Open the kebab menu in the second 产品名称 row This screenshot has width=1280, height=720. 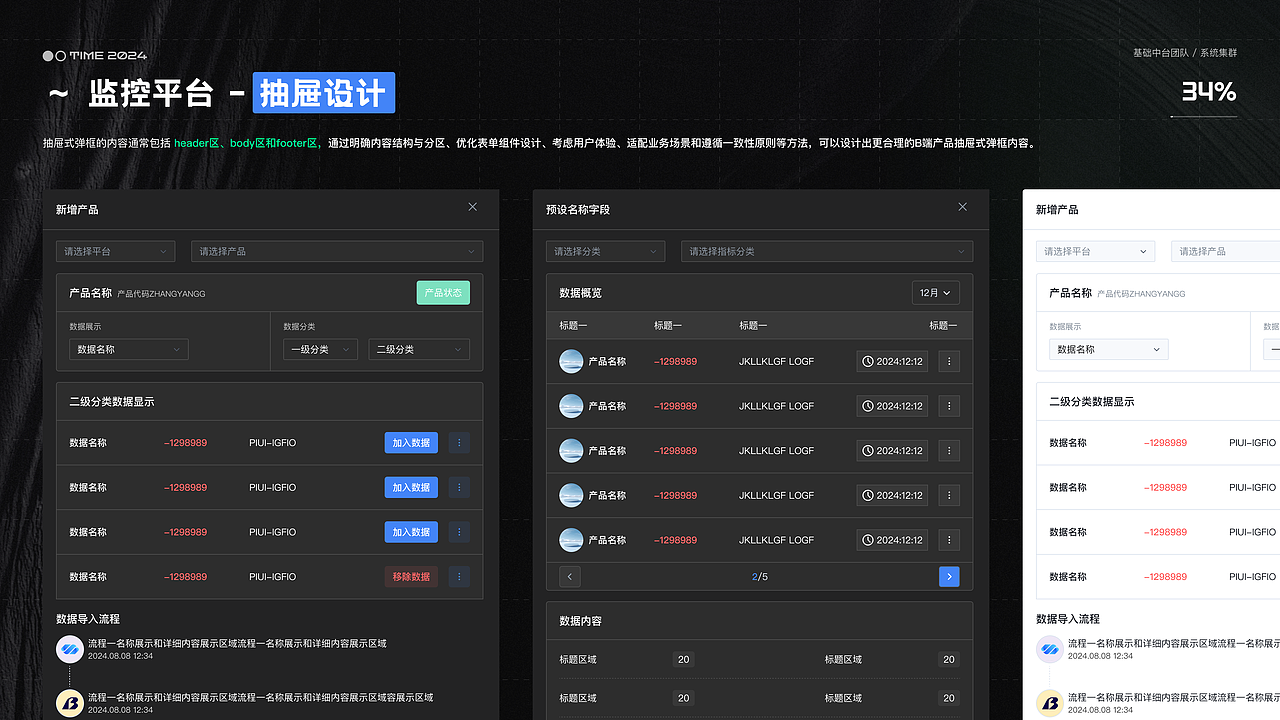[949, 406]
